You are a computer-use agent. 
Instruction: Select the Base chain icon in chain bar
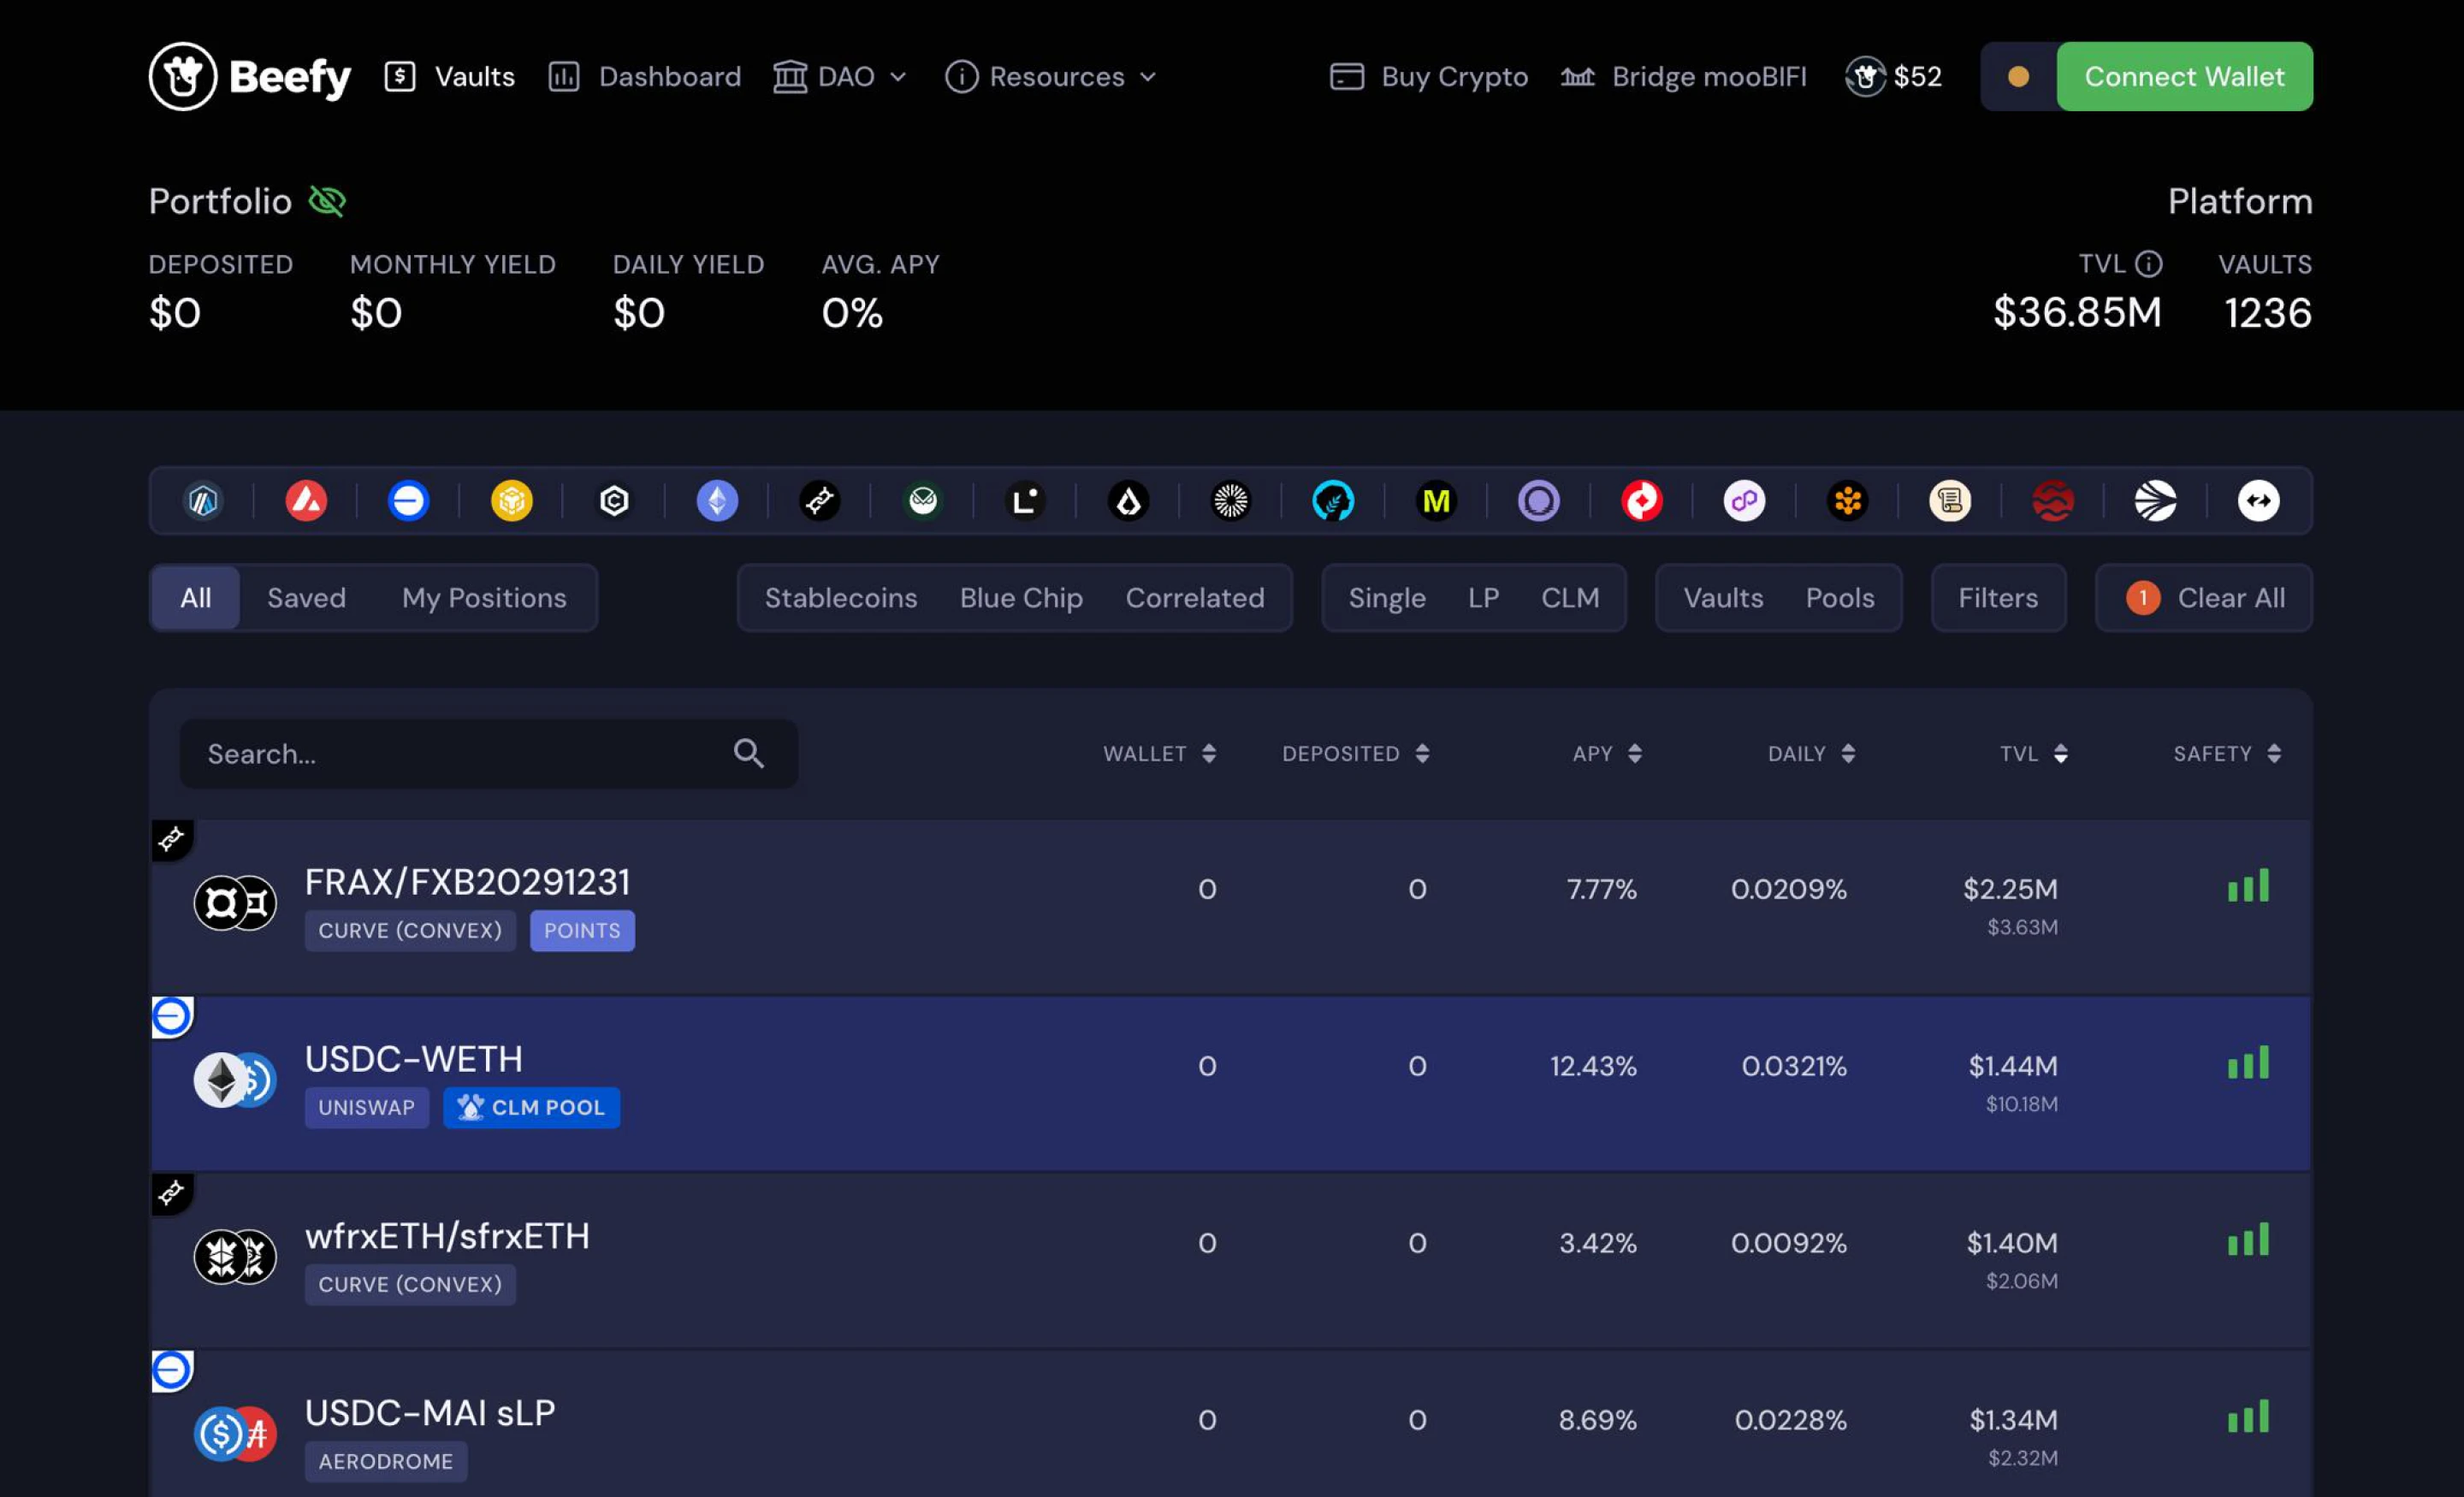click(409, 500)
